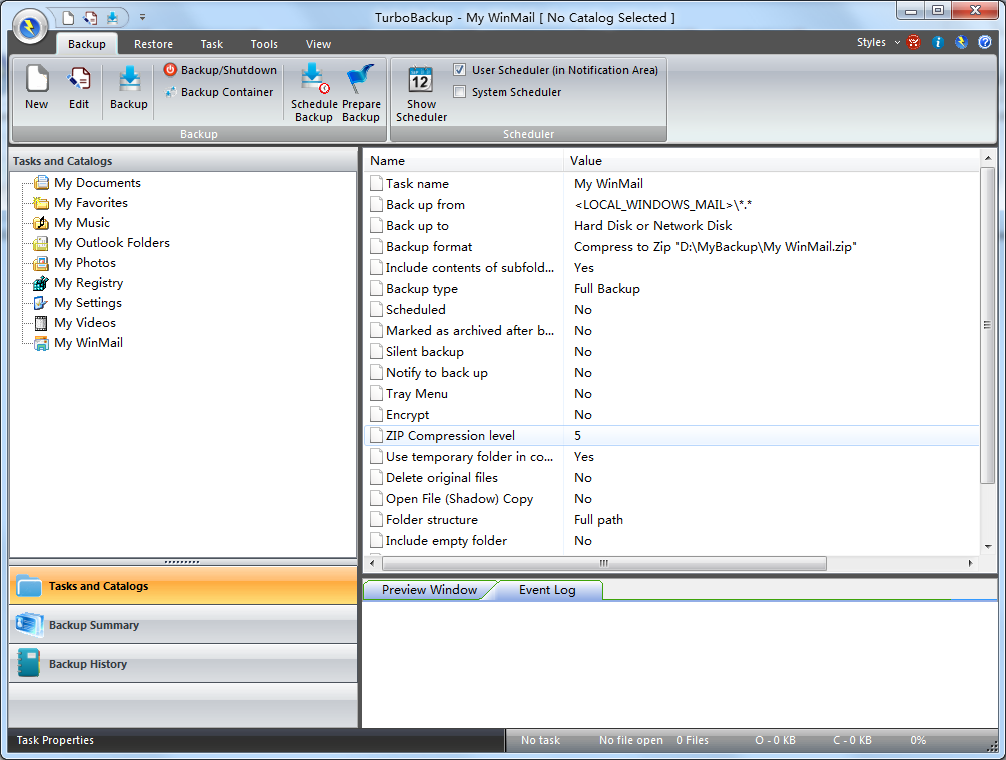The image size is (1006, 760).
Task: Select the Back up from property row
Action: 672,205
